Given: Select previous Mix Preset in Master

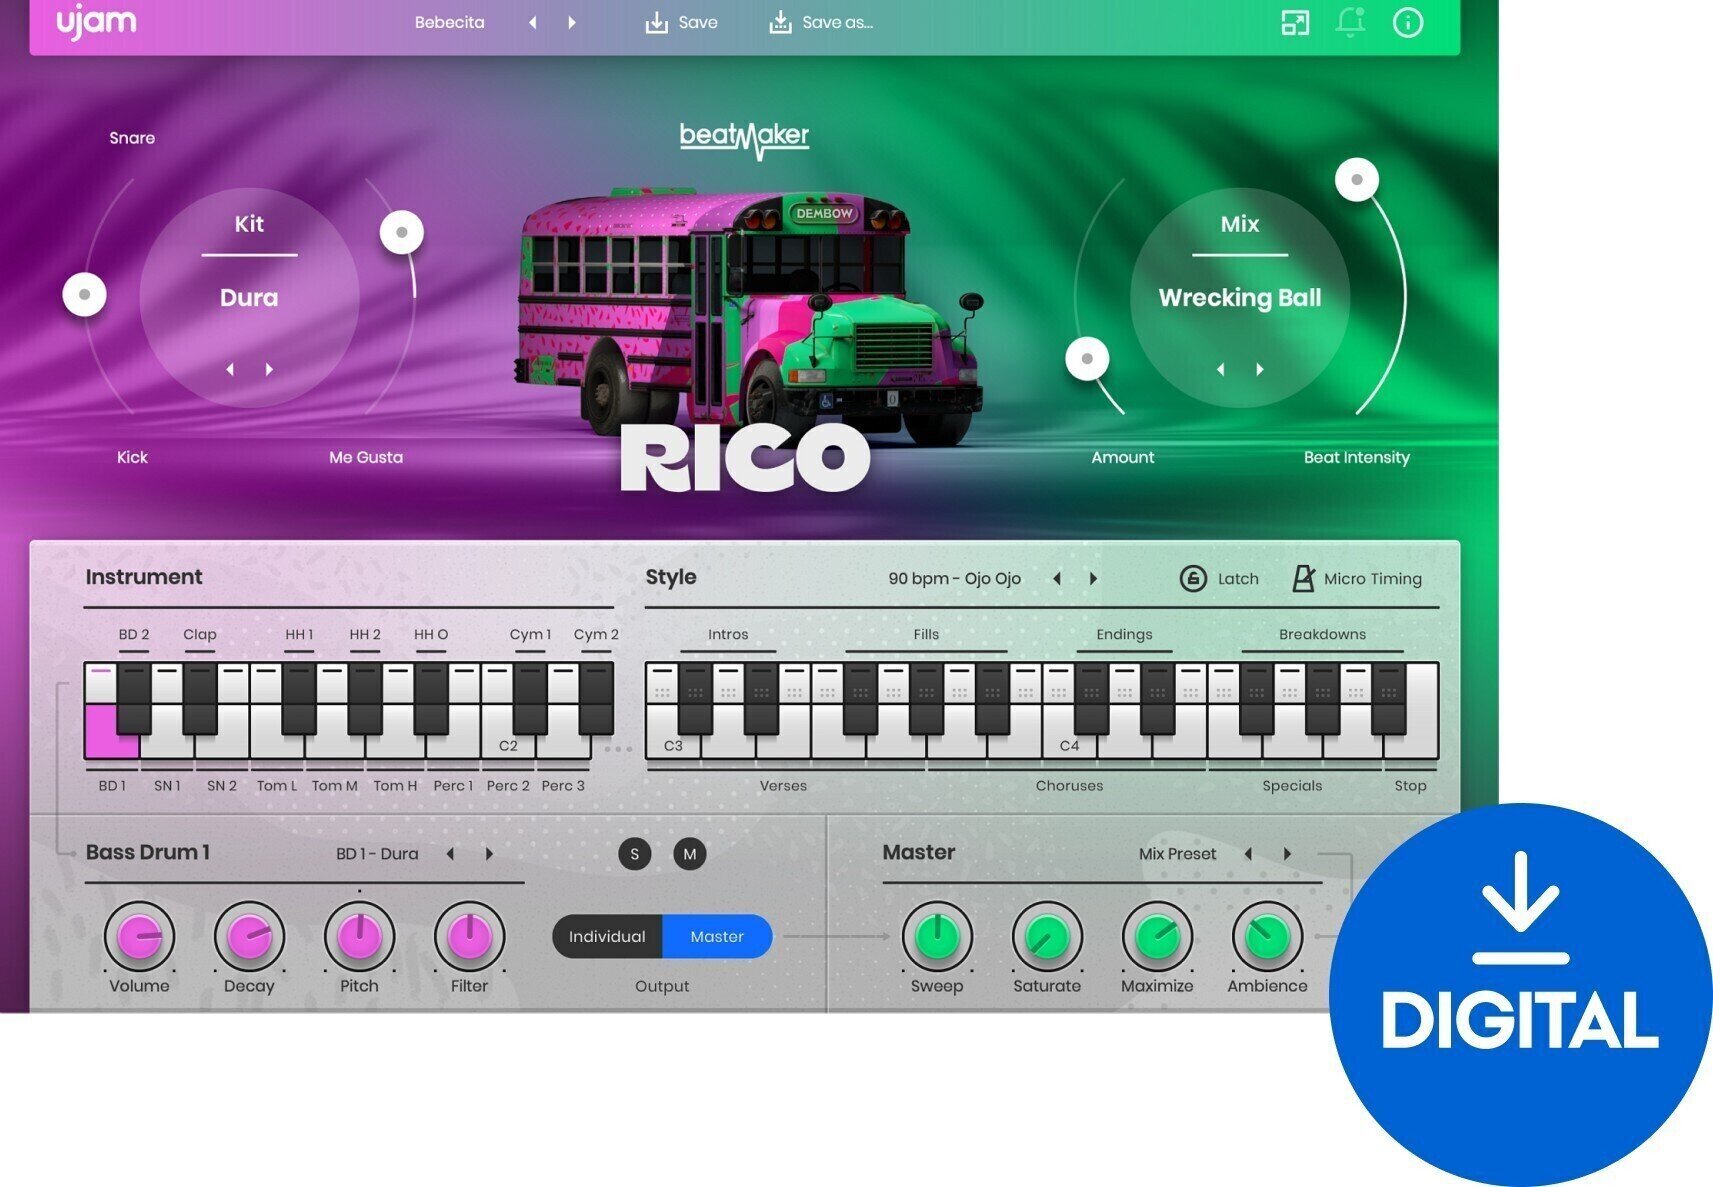Looking at the screenshot, I should (x=1248, y=853).
